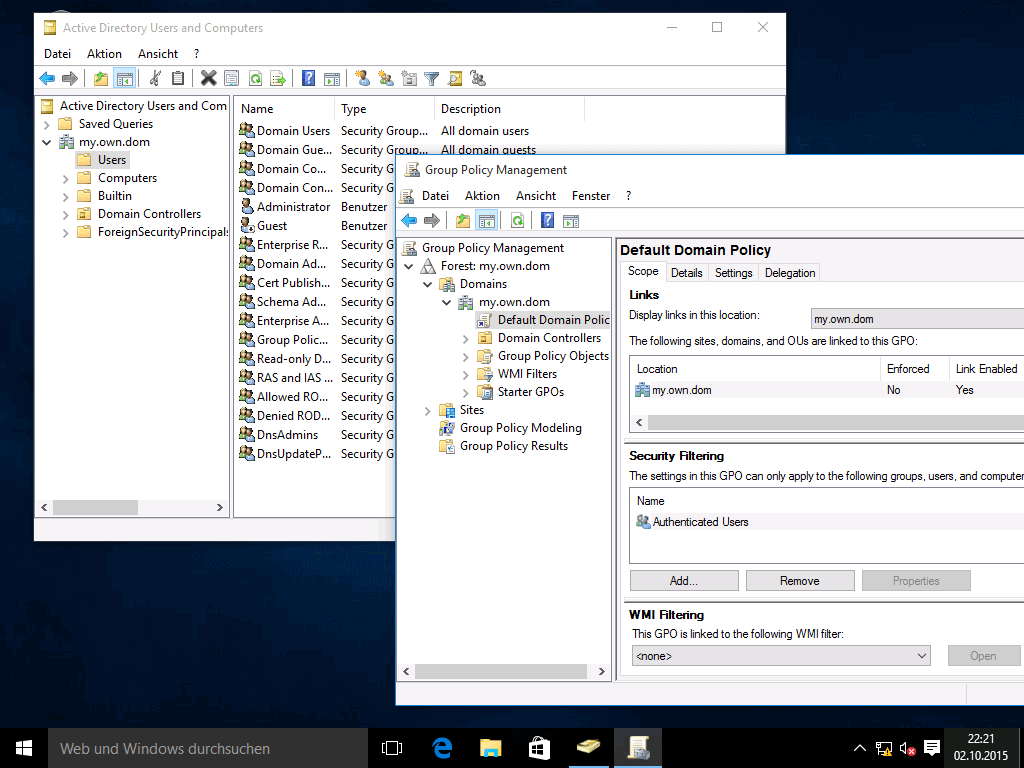Create a new organizational unit via toolbar icon
The height and width of the screenshot is (768, 1024).
click(x=409, y=79)
